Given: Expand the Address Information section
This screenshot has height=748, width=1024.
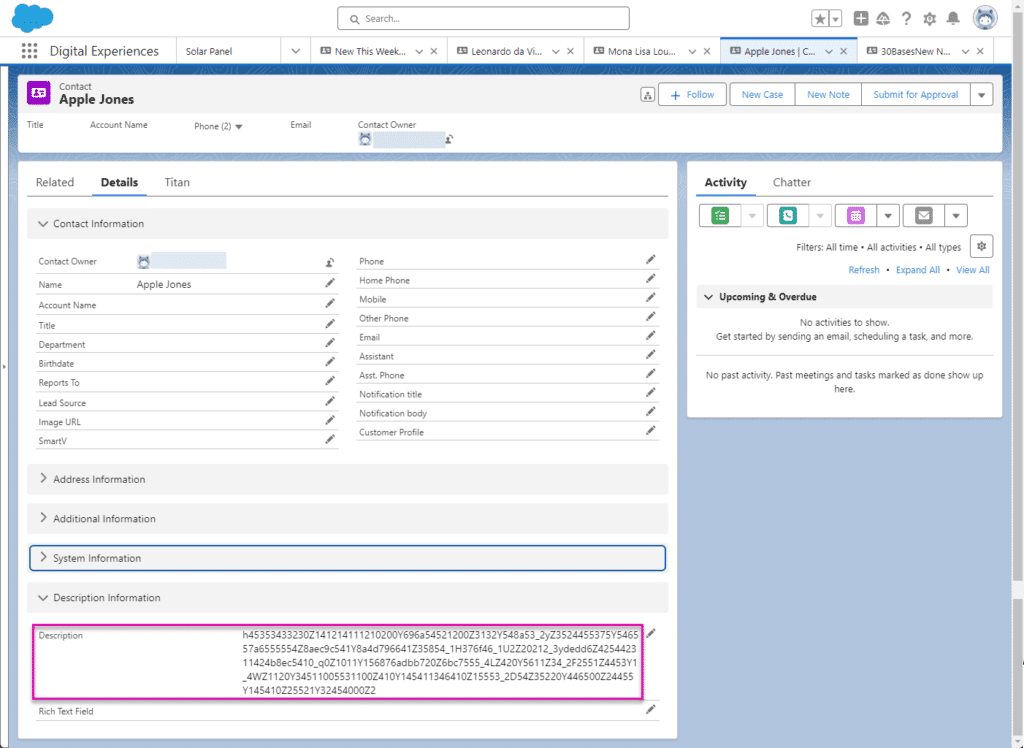Looking at the screenshot, I should [x=42, y=479].
